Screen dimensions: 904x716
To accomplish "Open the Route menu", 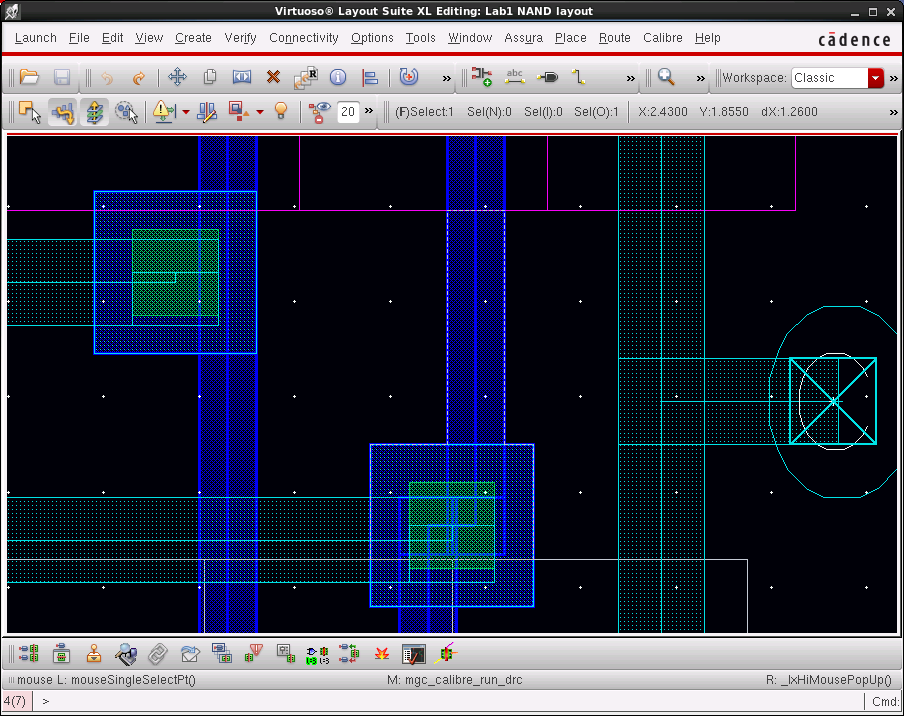I will (615, 38).
